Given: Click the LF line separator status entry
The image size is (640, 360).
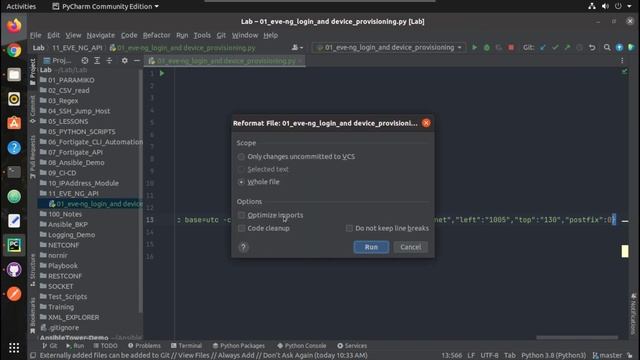Looking at the screenshot, I should click(x=471, y=355).
